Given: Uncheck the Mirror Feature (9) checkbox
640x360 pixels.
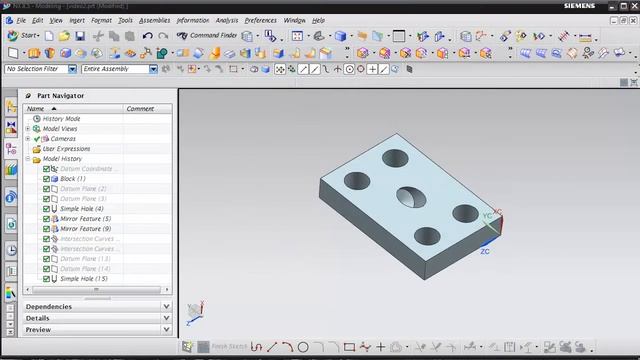Looking at the screenshot, I should click(46, 229).
